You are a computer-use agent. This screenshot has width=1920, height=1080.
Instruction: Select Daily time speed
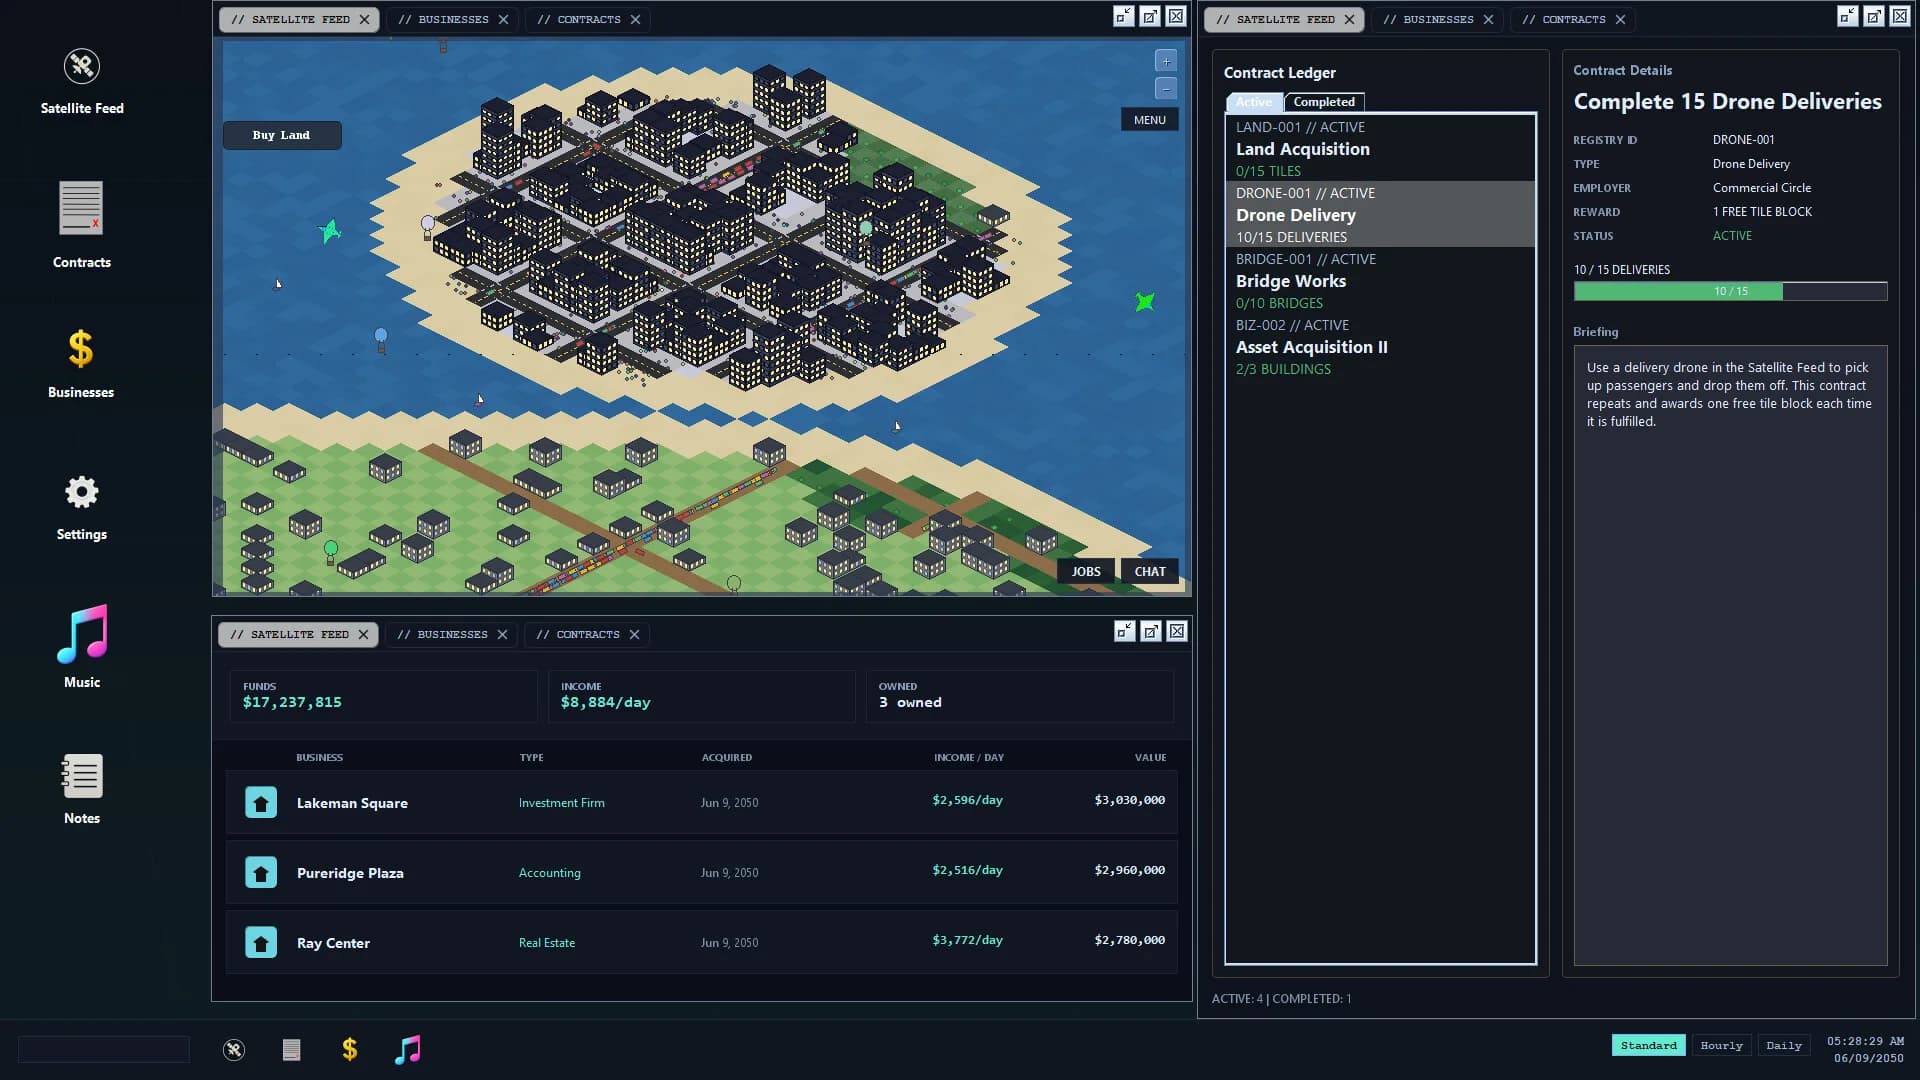point(1784,1045)
